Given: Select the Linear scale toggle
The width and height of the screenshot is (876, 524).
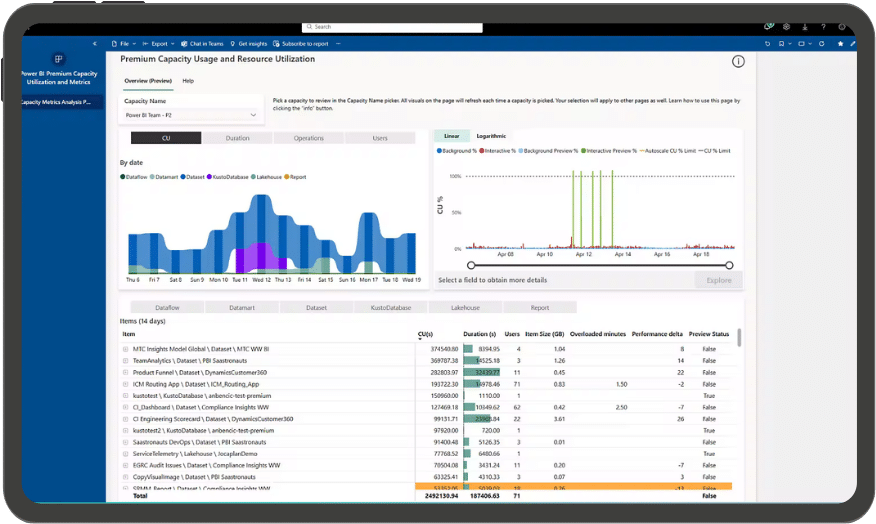Looking at the screenshot, I should coord(451,136).
